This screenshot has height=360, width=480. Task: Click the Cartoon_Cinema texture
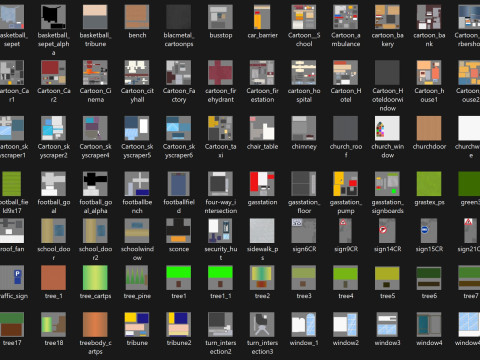coord(95,72)
